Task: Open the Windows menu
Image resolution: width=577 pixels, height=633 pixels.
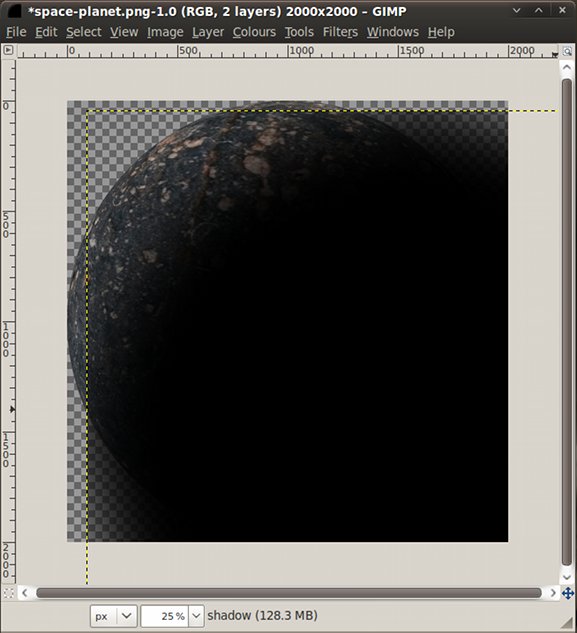Action: [392, 32]
